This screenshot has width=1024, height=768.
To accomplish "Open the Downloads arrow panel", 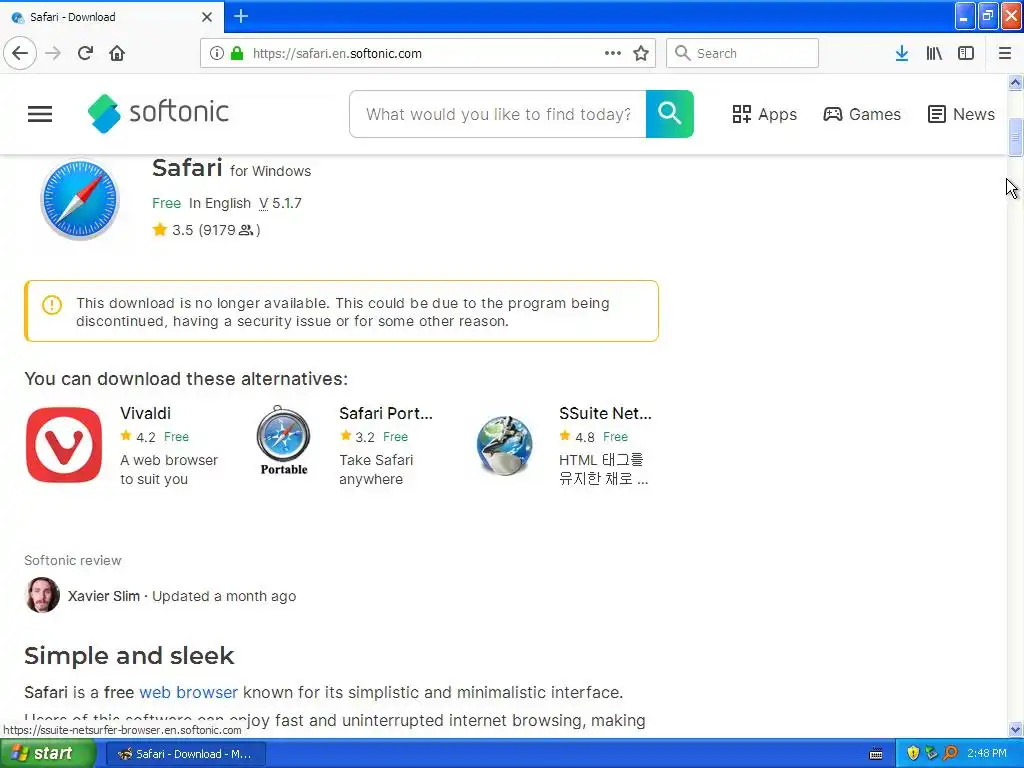I will tap(902, 54).
